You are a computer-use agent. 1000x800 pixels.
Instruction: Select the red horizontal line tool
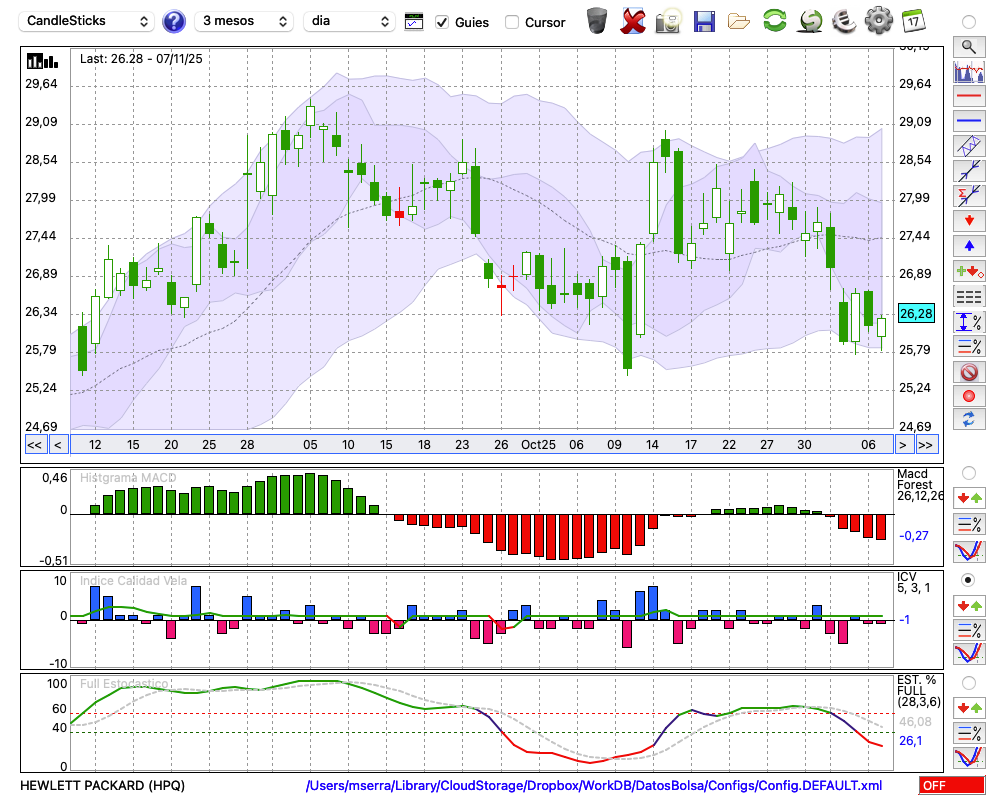click(x=968, y=97)
